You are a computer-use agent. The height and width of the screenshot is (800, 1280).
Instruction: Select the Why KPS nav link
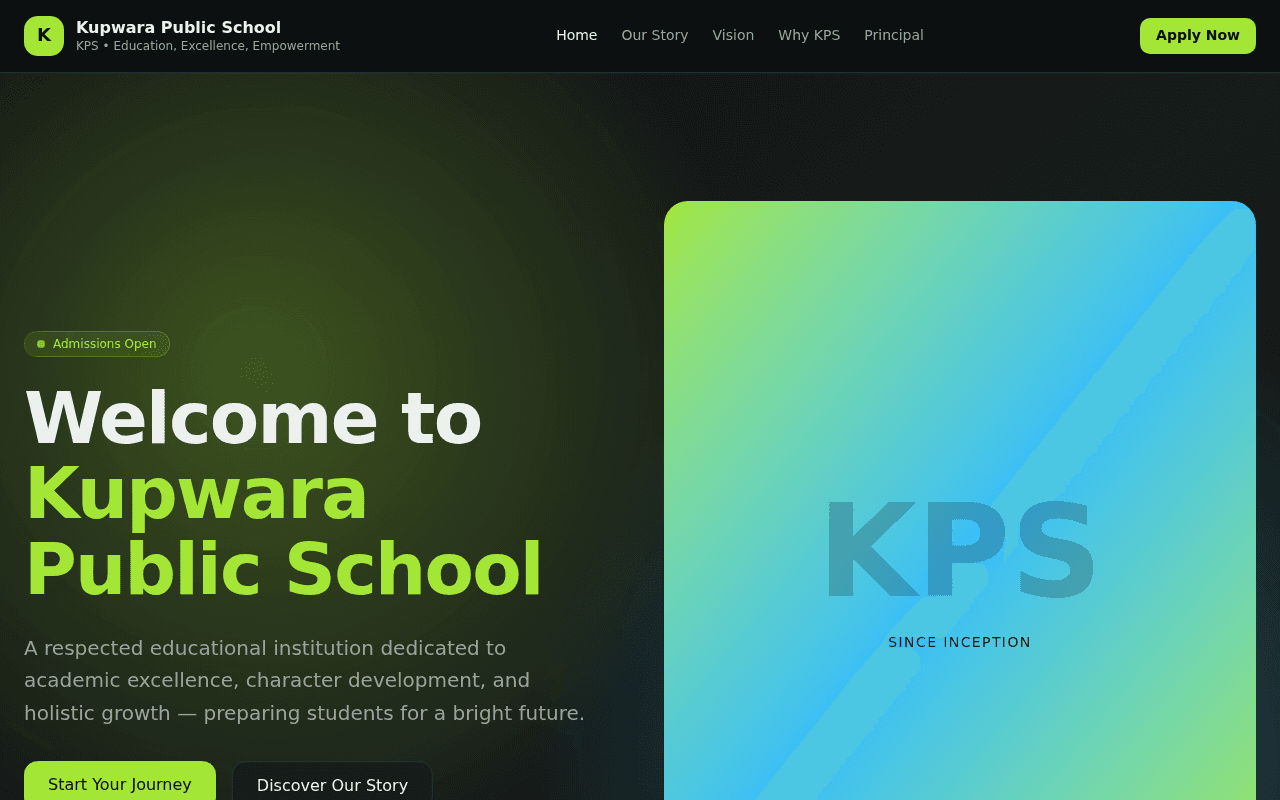tap(809, 35)
